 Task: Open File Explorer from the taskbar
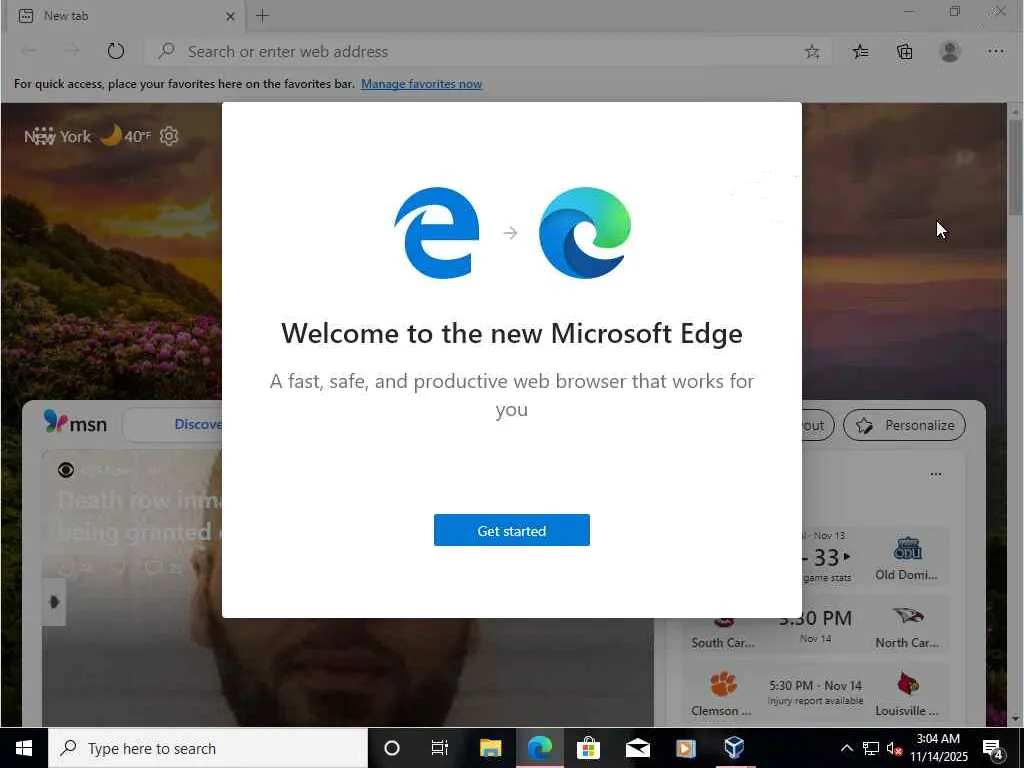coord(490,748)
